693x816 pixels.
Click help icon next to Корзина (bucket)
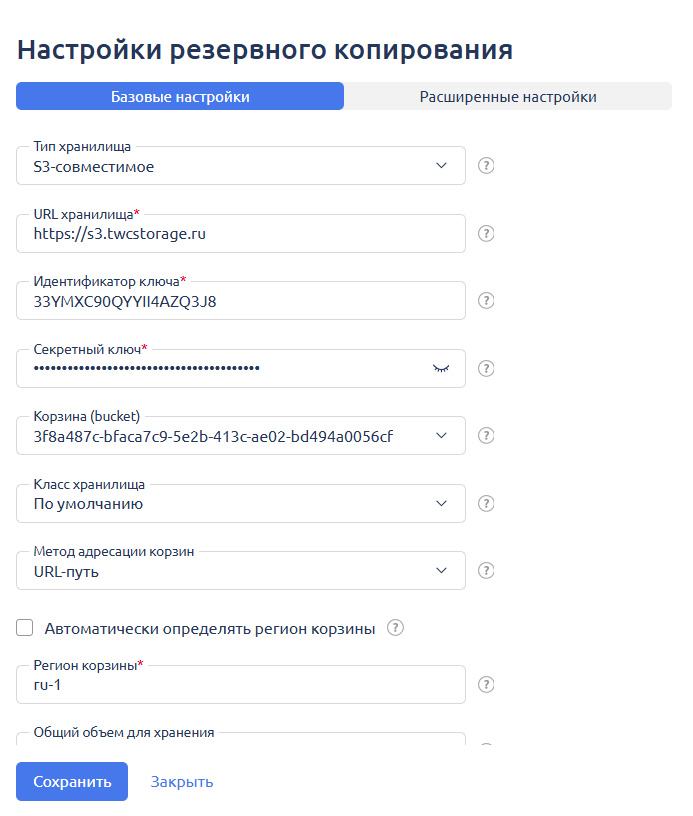(x=486, y=435)
